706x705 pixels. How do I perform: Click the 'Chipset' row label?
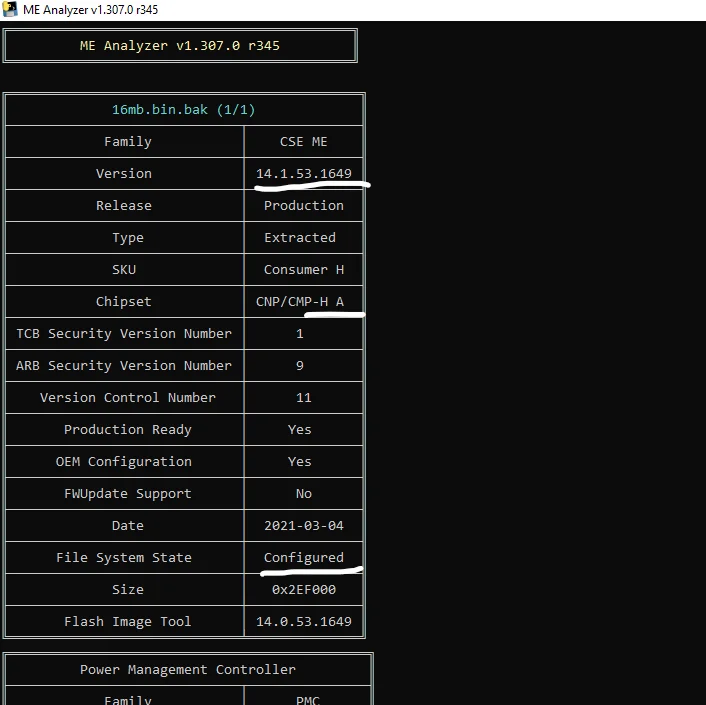tap(124, 302)
